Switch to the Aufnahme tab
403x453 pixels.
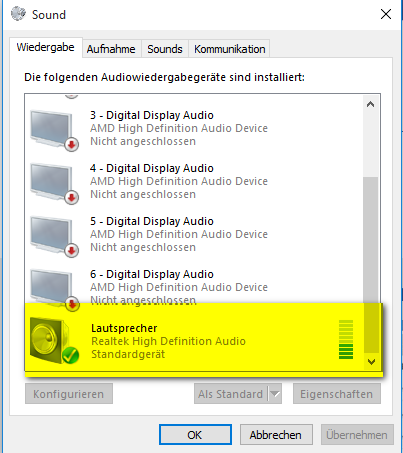(111, 49)
